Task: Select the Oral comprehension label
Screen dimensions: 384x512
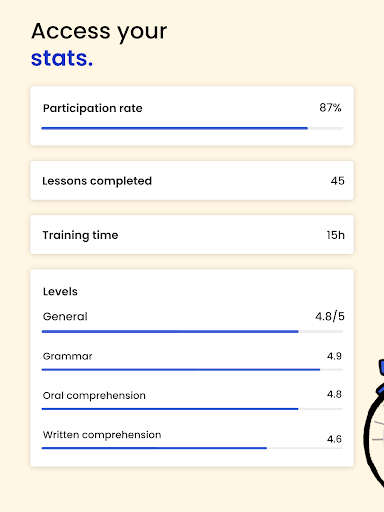Action: 94,396
